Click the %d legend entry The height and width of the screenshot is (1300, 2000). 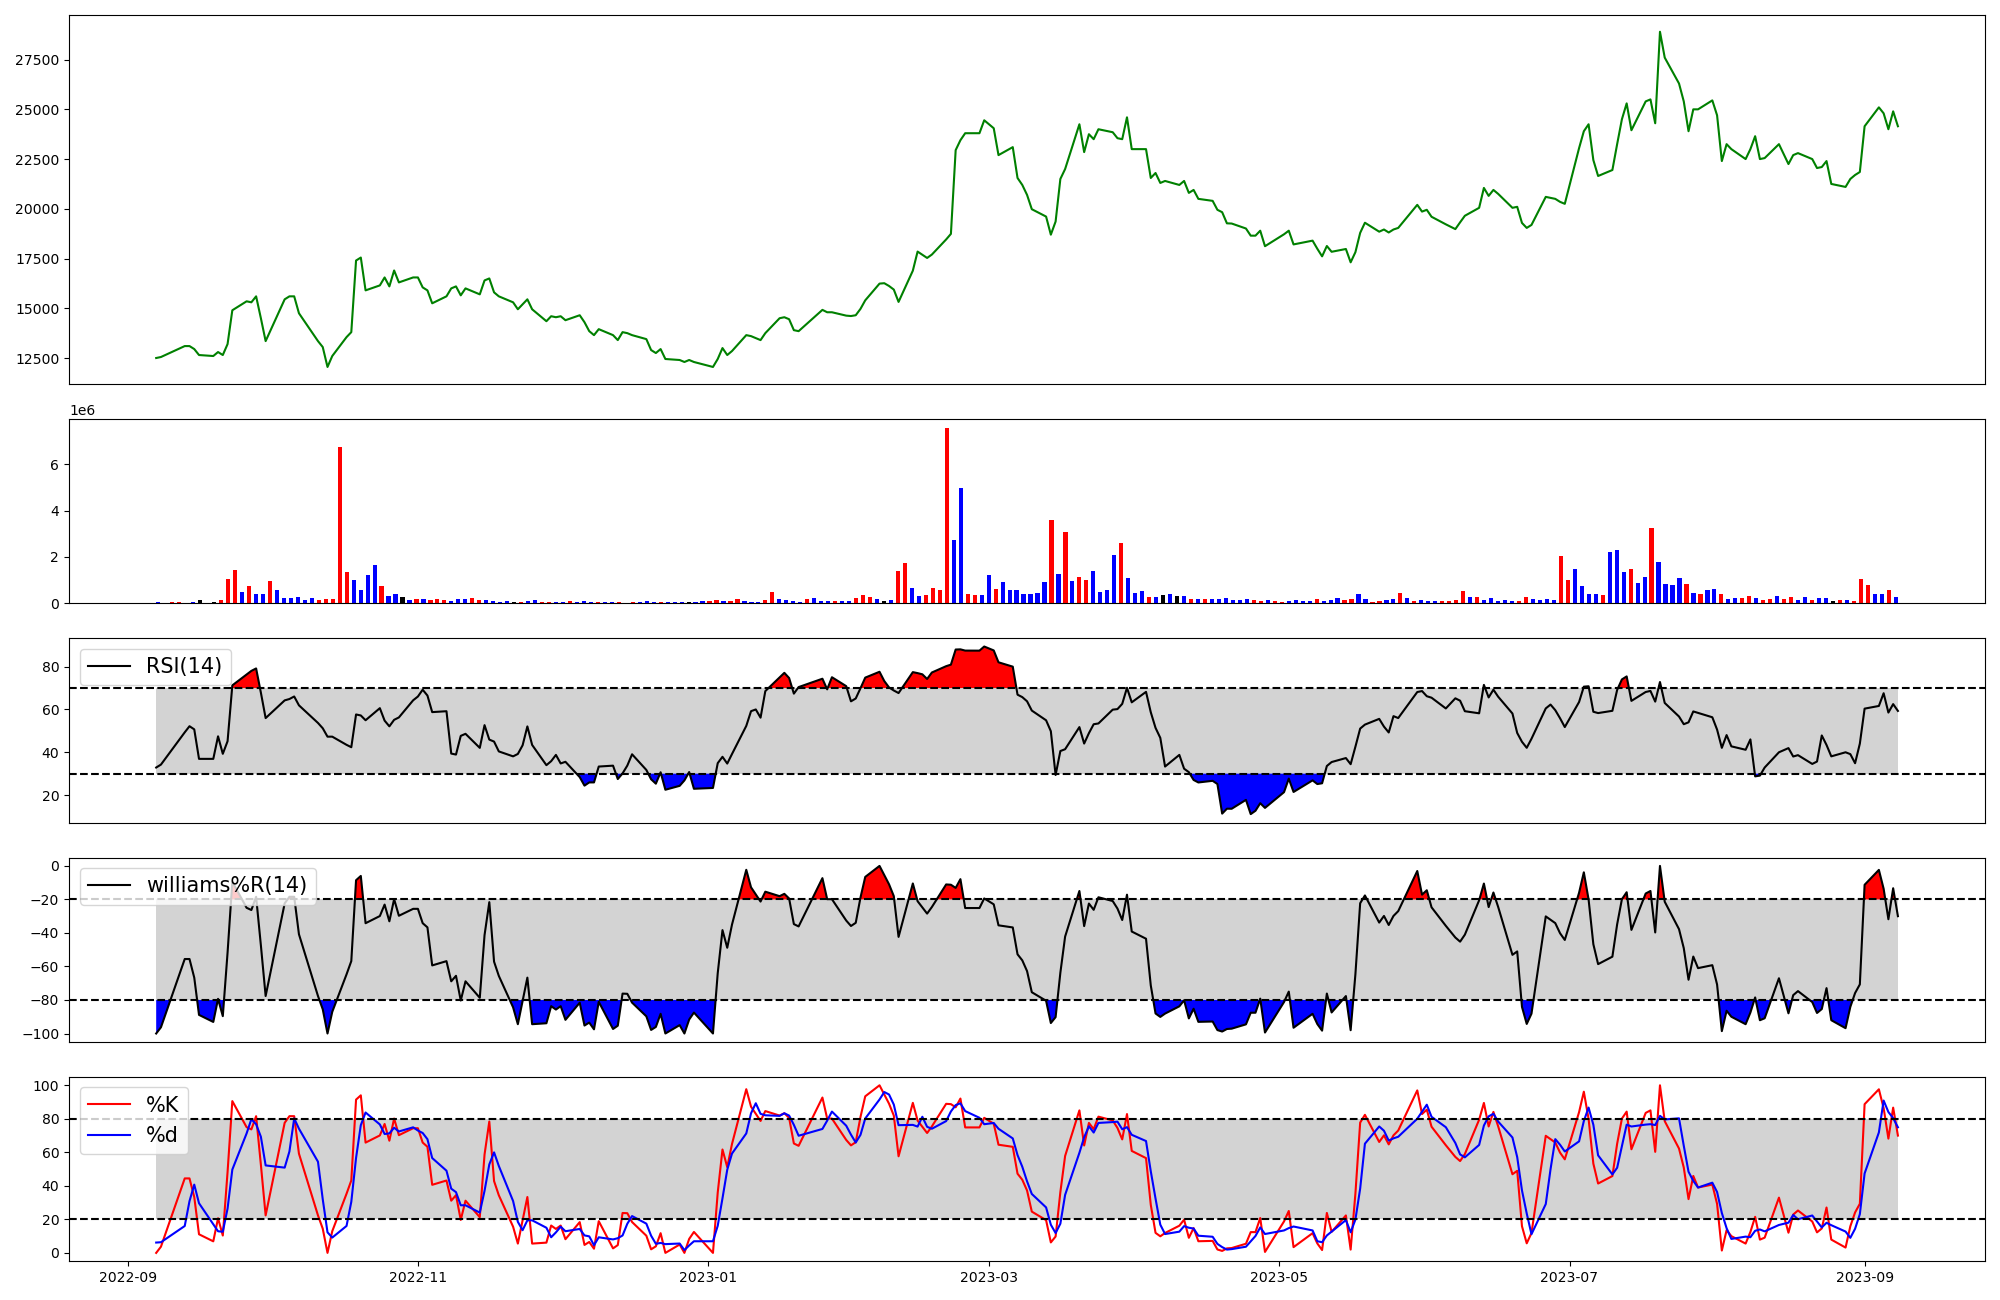click(x=162, y=1135)
